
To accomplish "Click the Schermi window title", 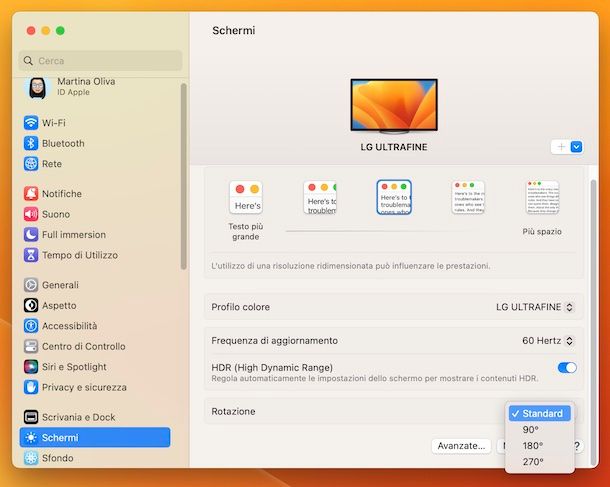I will 234,30.
